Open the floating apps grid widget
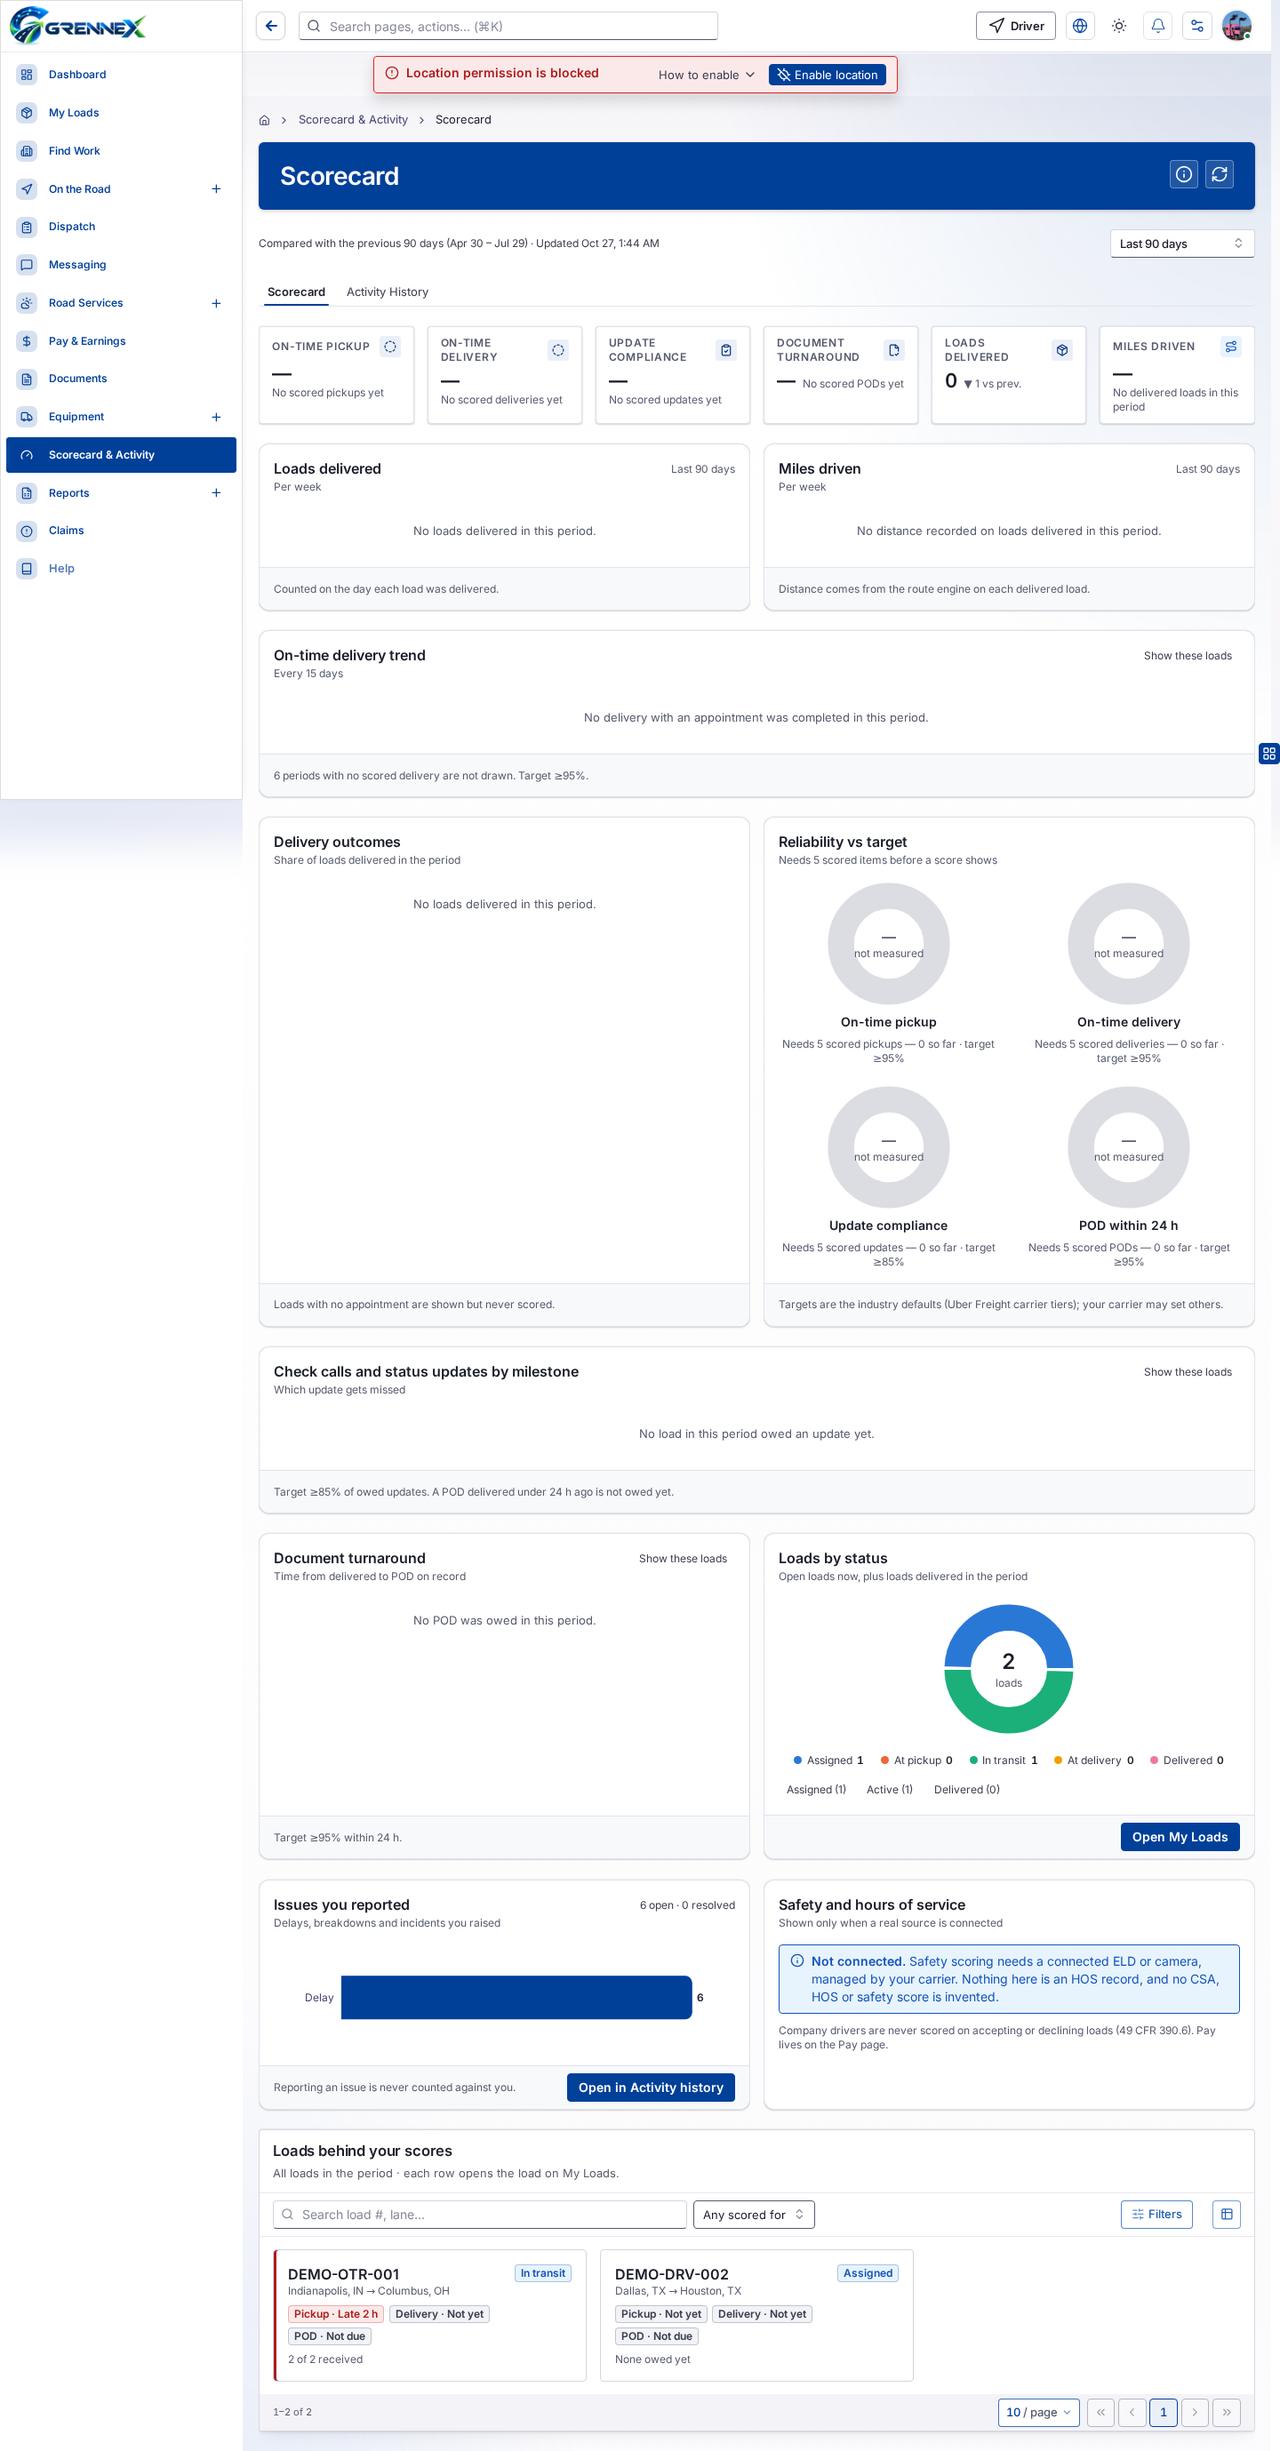Image resolution: width=1280 pixels, height=2451 pixels. [x=1269, y=754]
